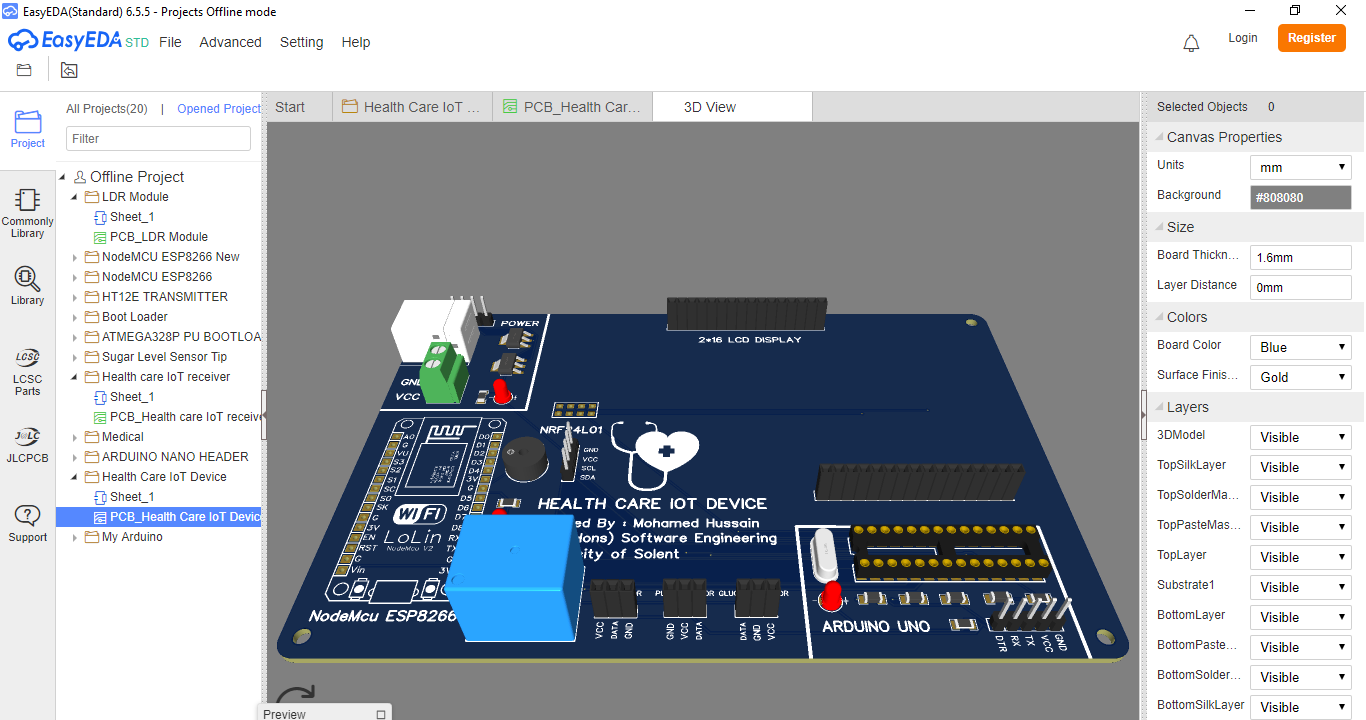This screenshot has height=720, width=1366.
Task: Open the Advanced menu
Action: click(x=230, y=42)
